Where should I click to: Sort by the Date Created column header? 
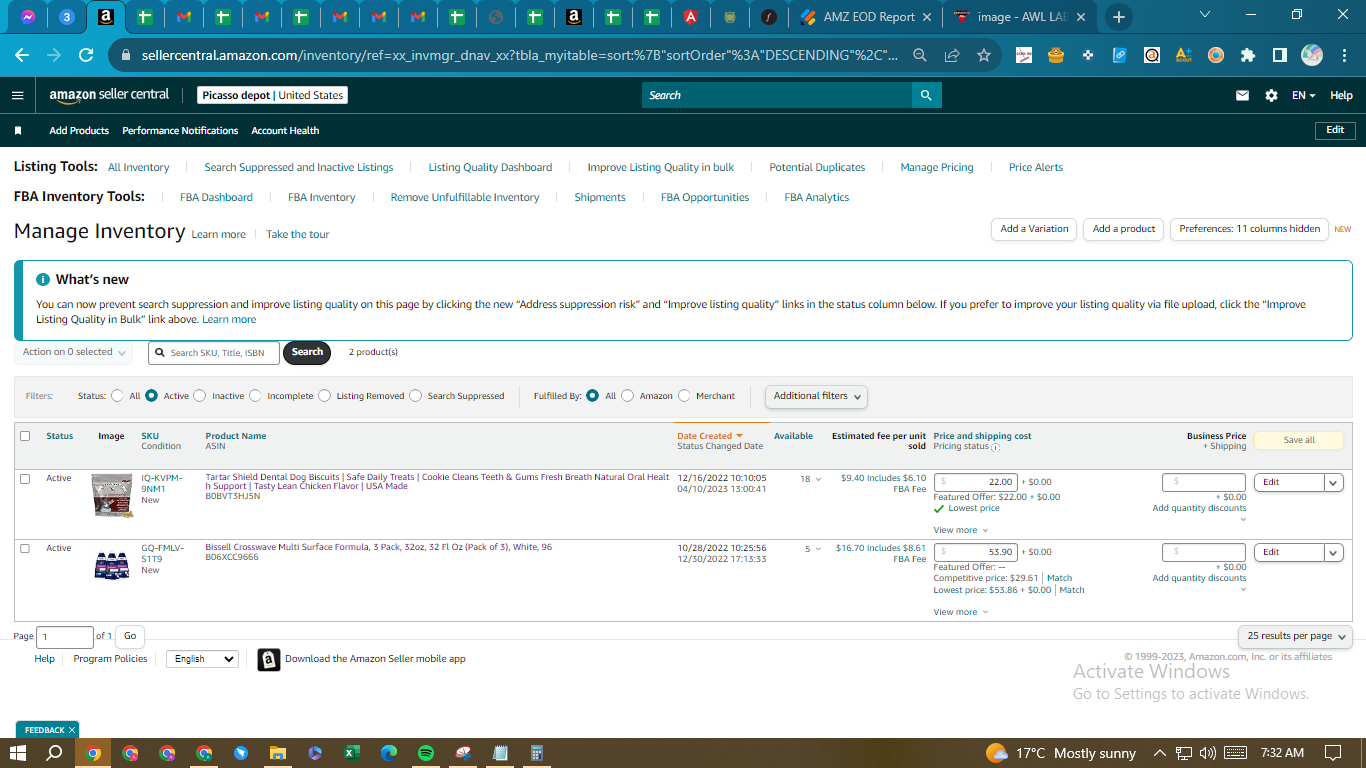[x=709, y=436]
